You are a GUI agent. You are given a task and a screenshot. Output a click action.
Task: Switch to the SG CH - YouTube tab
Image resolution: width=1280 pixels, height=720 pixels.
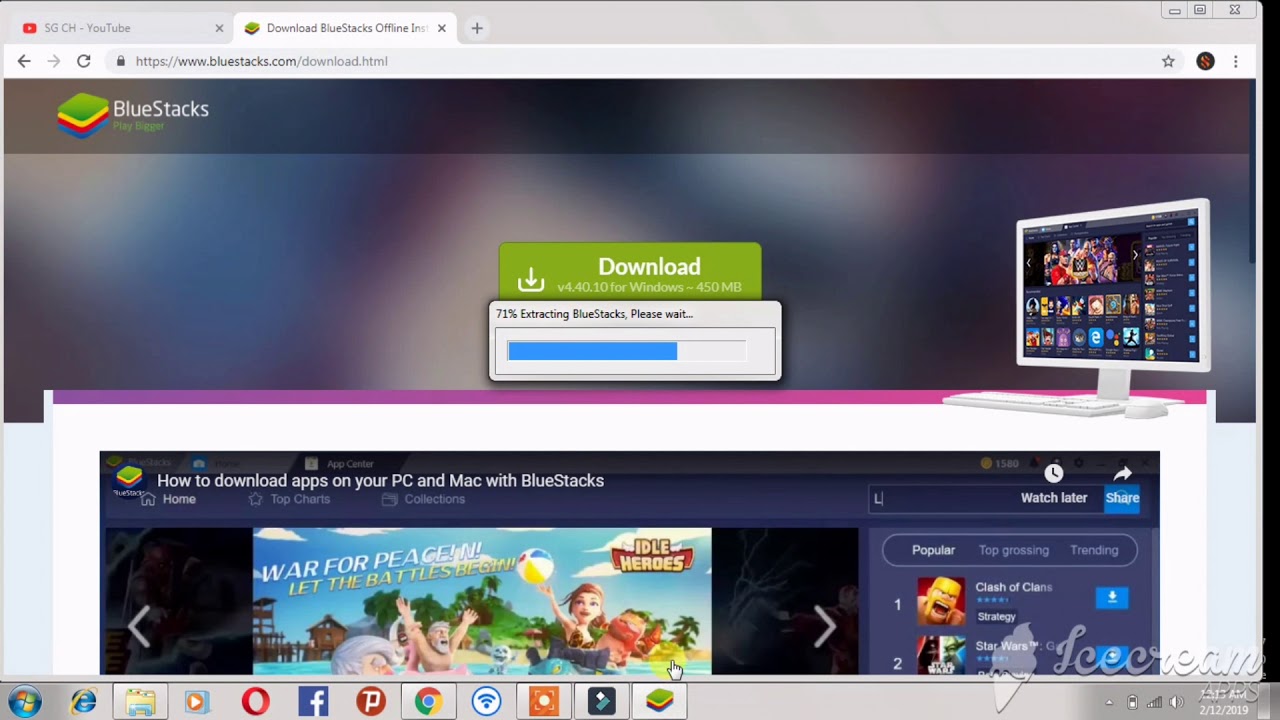tap(119, 28)
